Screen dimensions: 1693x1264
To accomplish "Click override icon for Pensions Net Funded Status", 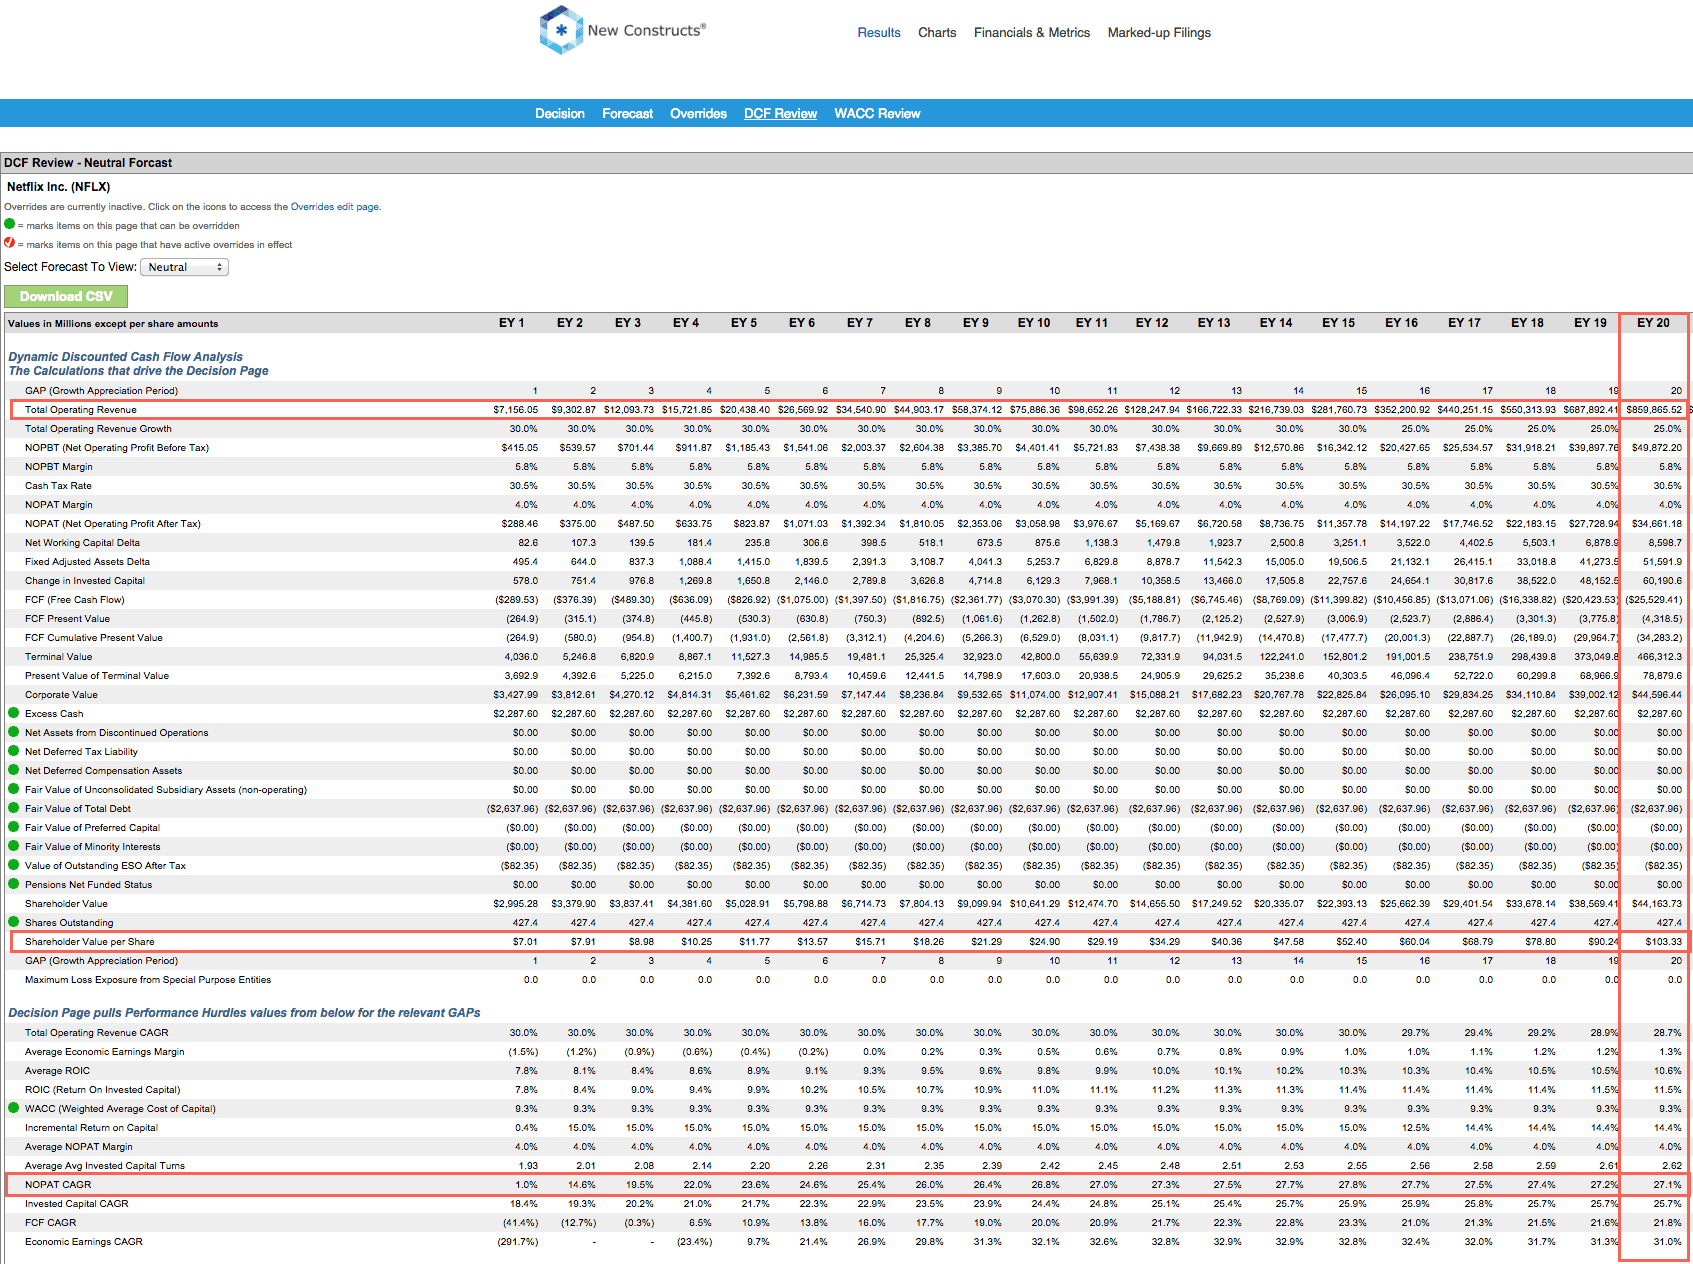I will pos(14,884).
